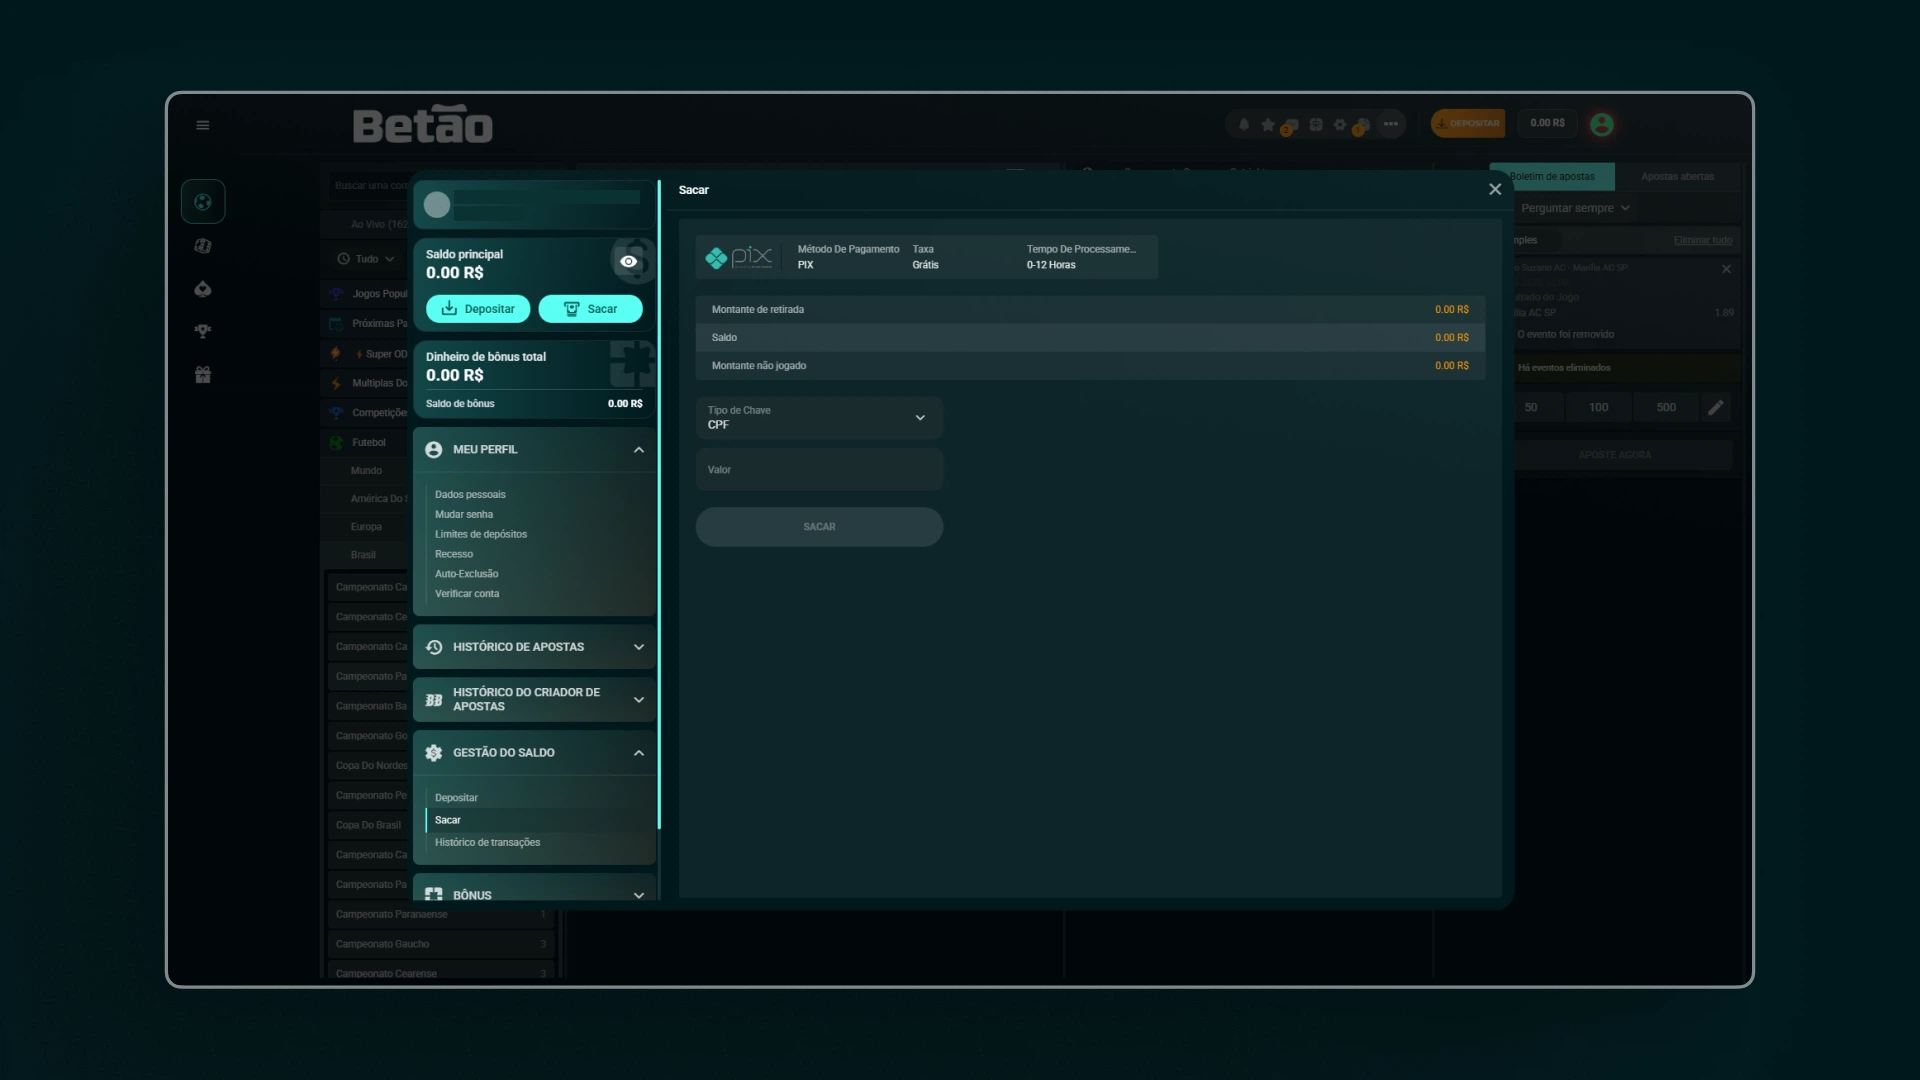Open the three-dots more options icon
Image resolution: width=1920 pixels, height=1080 pixels.
[1391, 124]
